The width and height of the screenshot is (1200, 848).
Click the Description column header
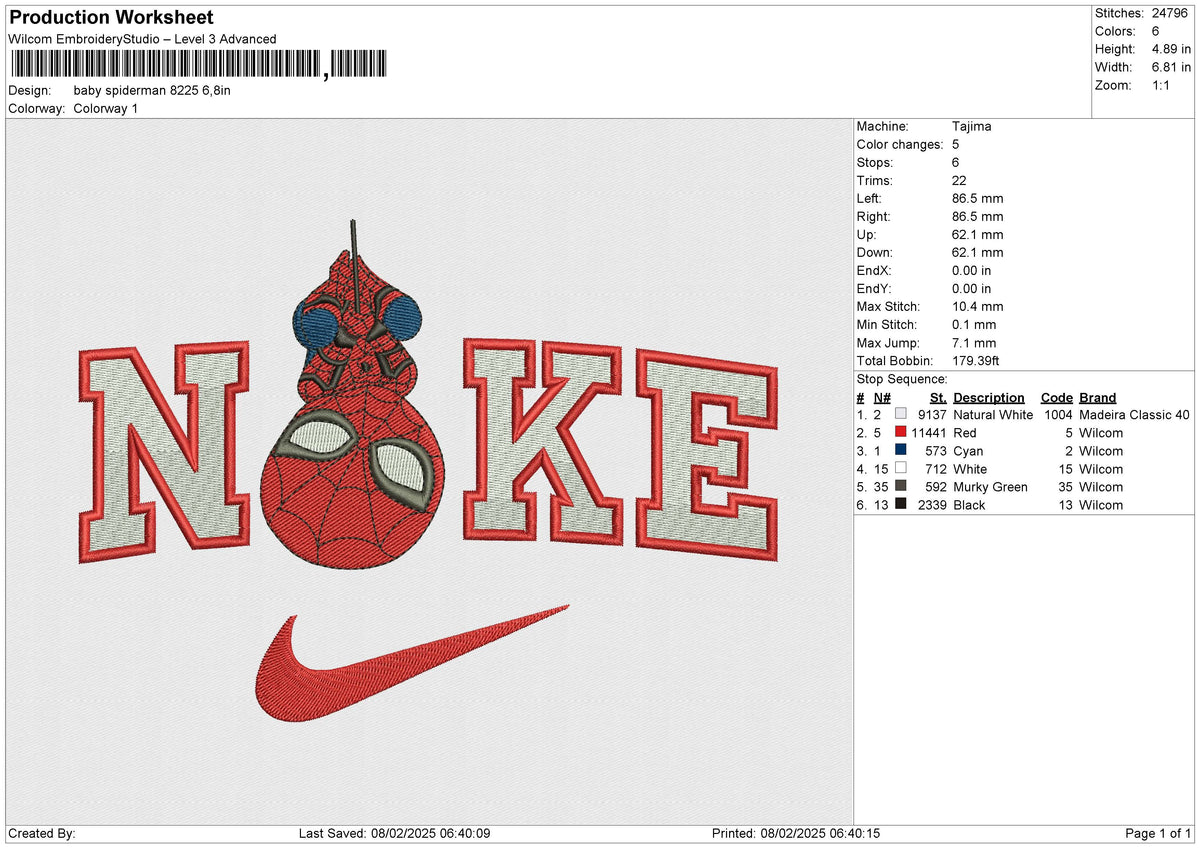click(x=989, y=398)
